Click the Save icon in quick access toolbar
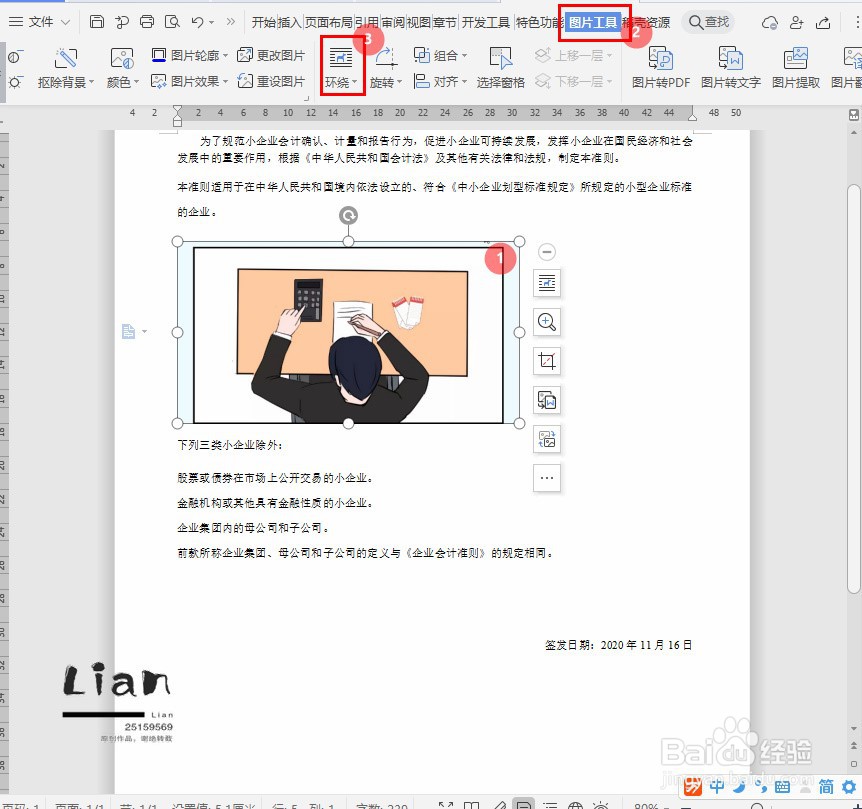 click(x=97, y=22)
